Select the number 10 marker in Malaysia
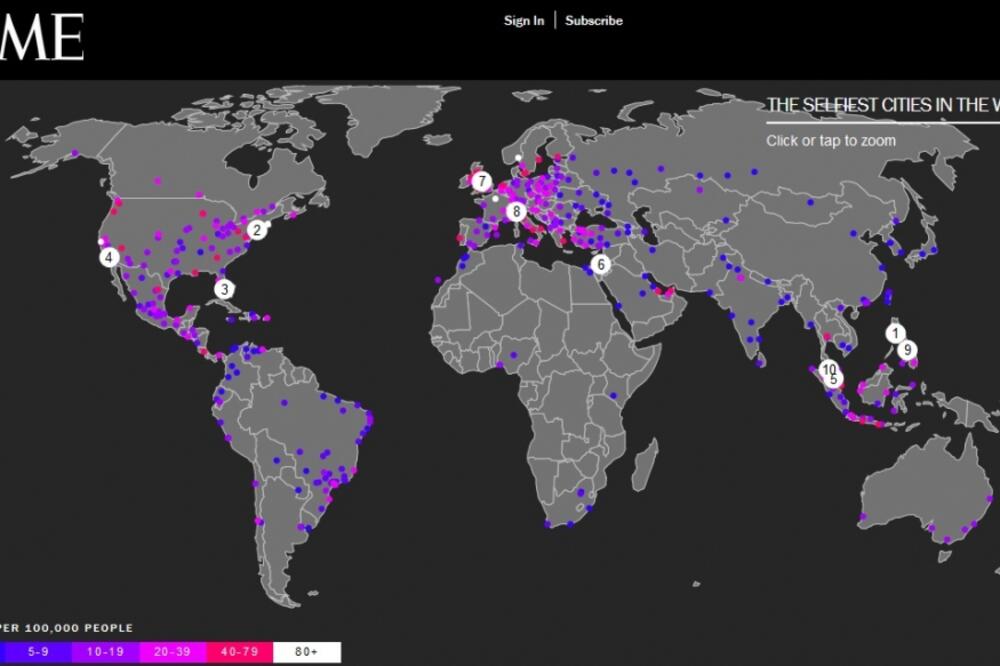Viewport: 1000px width, 666px height. [828, 370]
